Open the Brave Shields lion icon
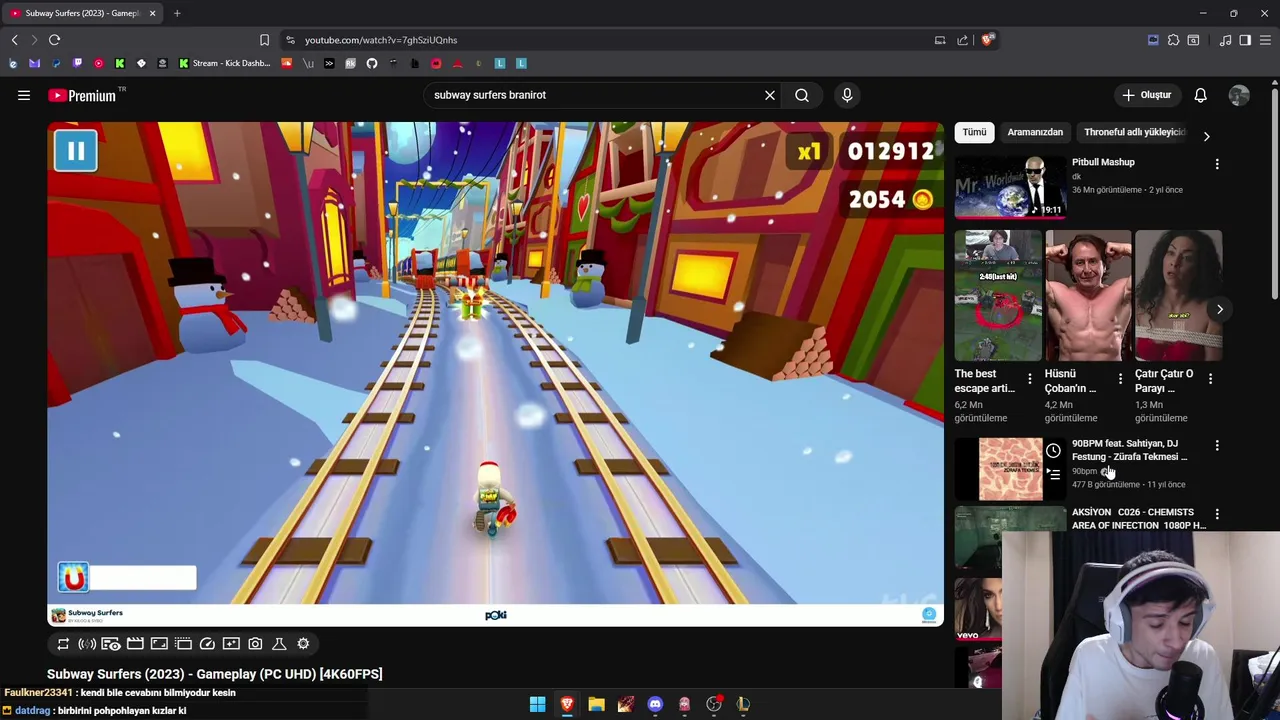Screen dimensions: 1280x720 (x=987, y=40)
